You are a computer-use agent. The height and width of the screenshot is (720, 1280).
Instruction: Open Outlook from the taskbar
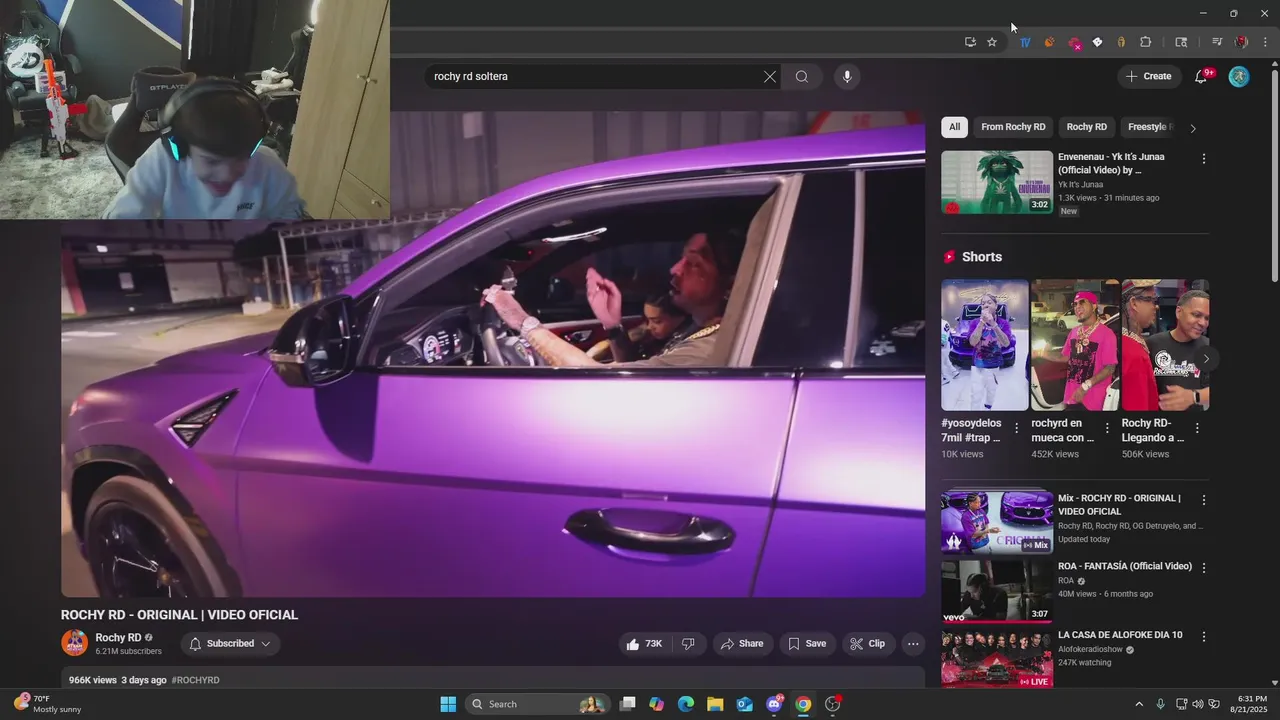coord(744,704)
